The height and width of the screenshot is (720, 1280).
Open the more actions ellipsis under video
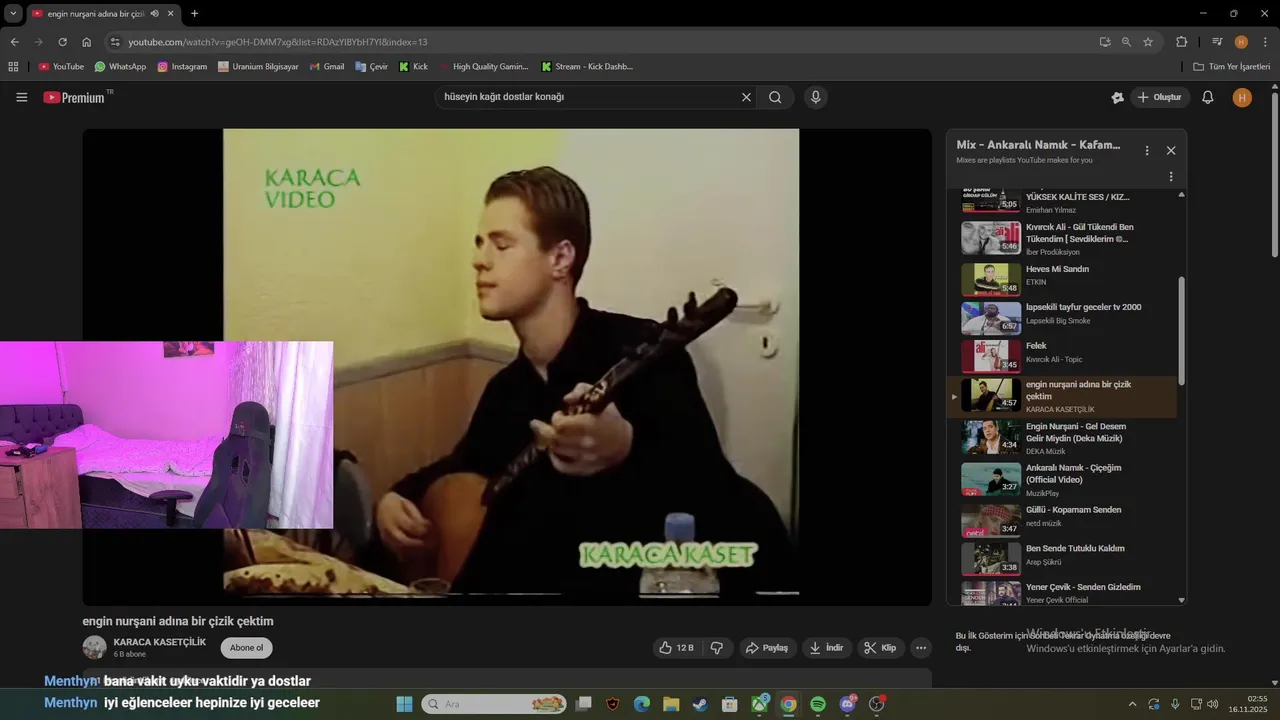[x=921, y=648]
